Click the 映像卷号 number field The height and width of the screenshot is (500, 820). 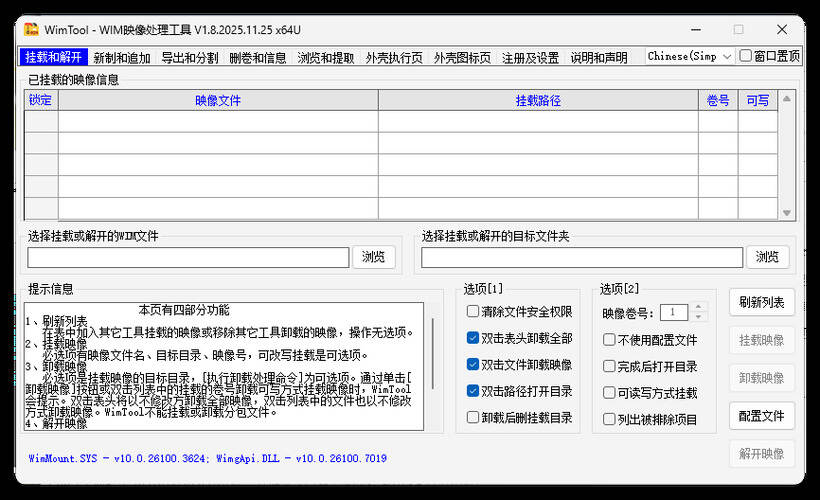coord(674,312)
